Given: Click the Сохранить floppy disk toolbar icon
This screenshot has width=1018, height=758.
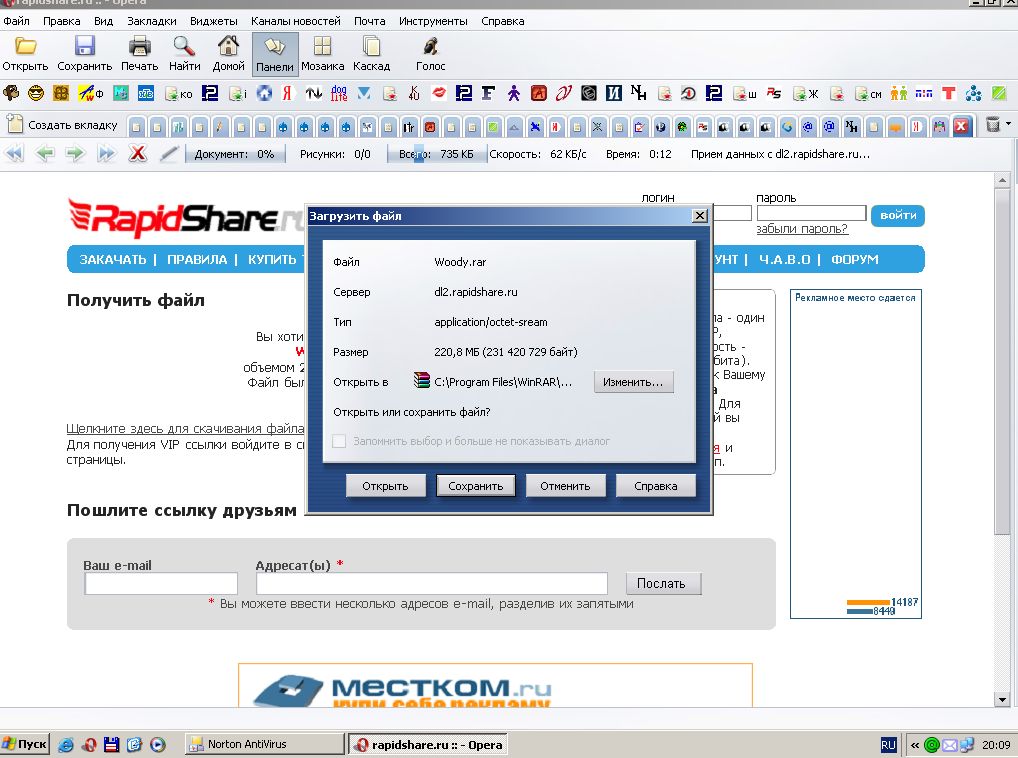Looking at the screenshot, I should point(84,46).
